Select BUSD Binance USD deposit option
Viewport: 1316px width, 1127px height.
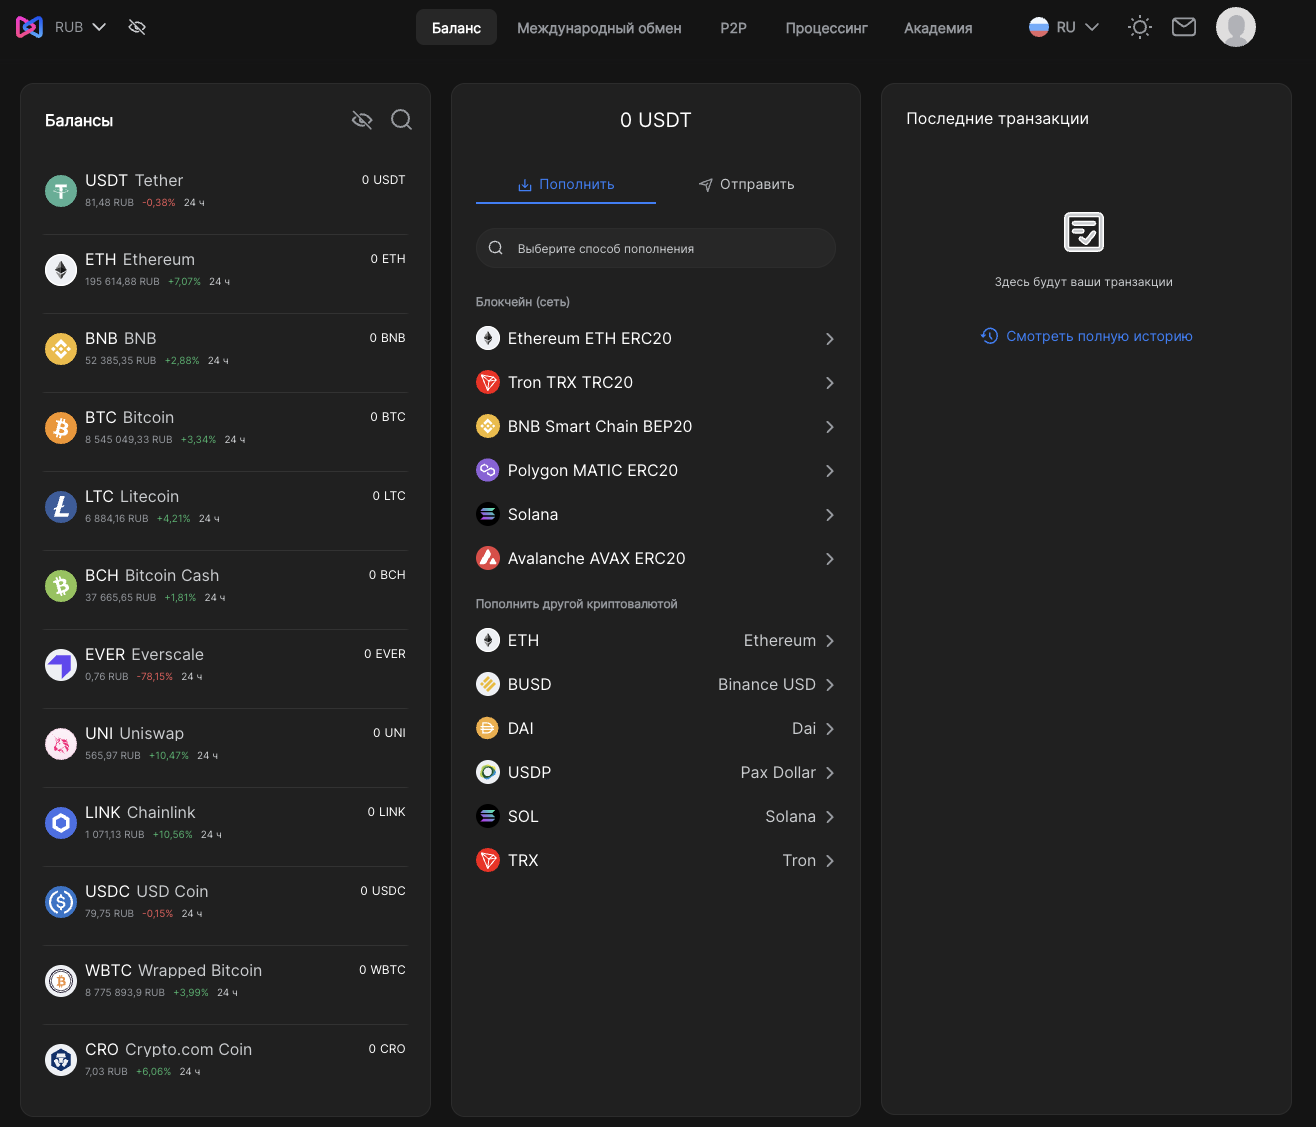click(x=655, y=685)
